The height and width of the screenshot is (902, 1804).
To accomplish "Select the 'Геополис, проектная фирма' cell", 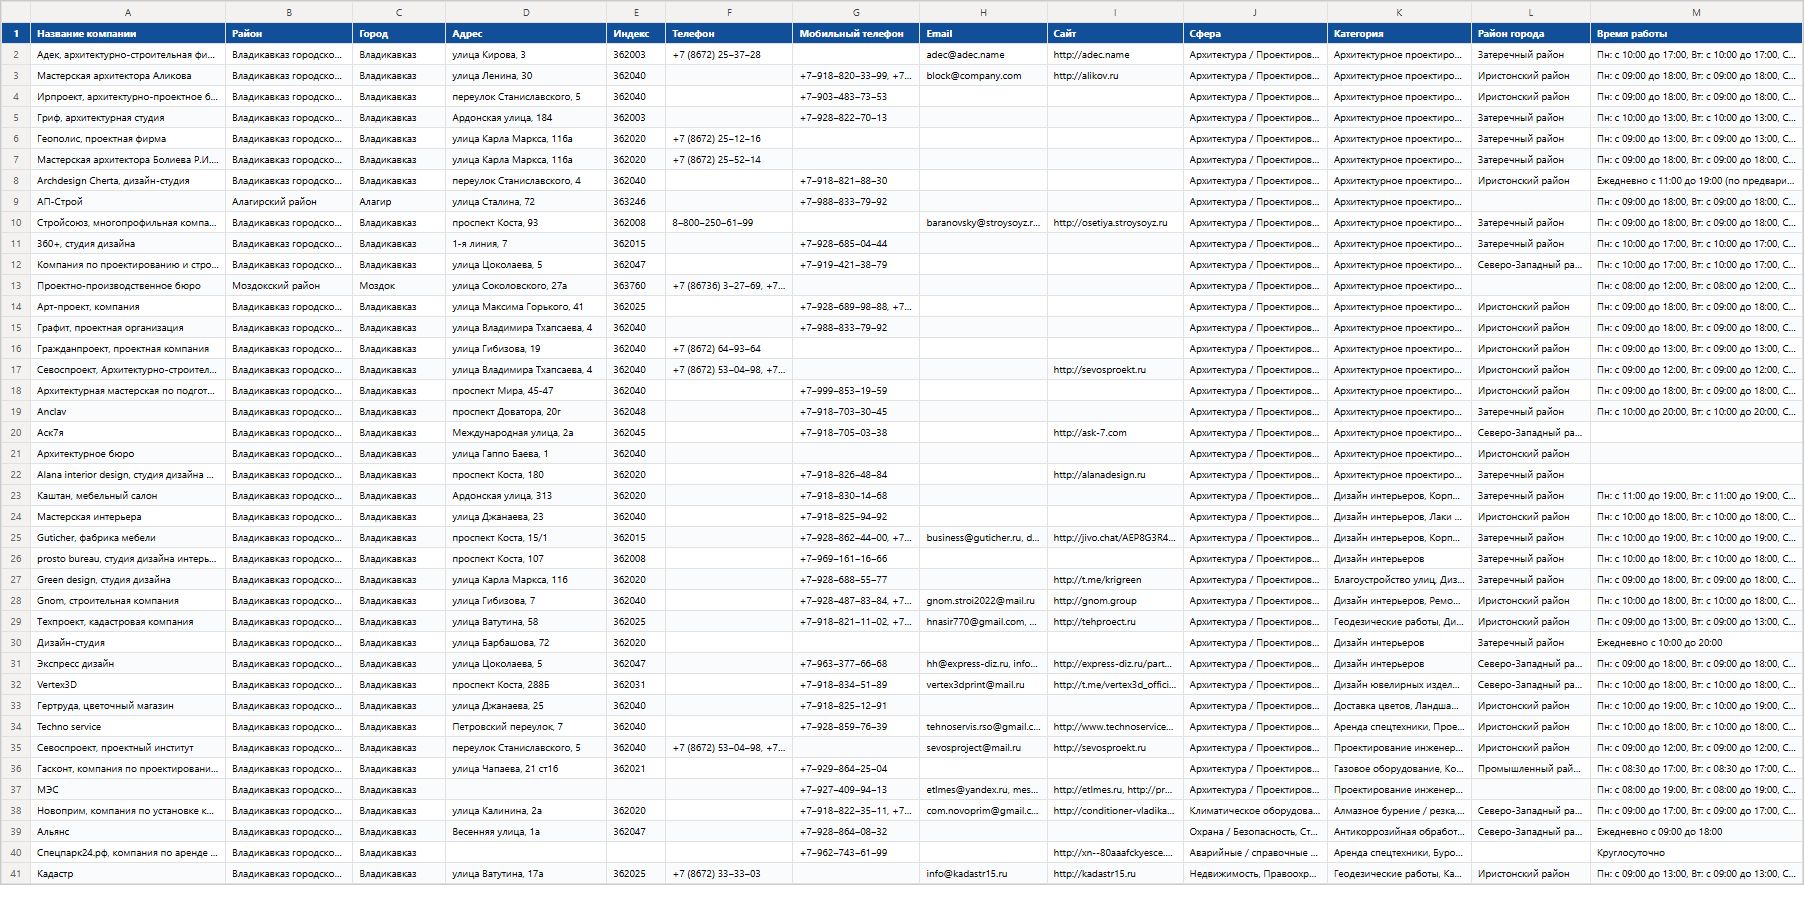I will pyautogui.click(x=128, y=139).
